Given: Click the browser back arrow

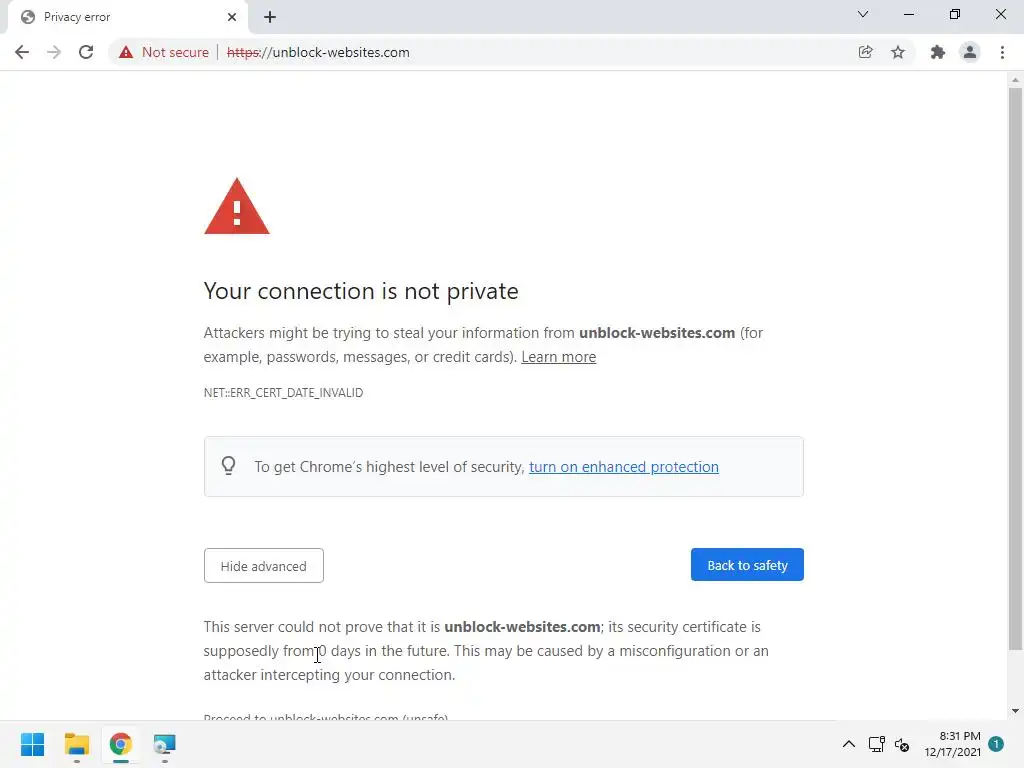Looking at the screenshot, I should (22, 52).
